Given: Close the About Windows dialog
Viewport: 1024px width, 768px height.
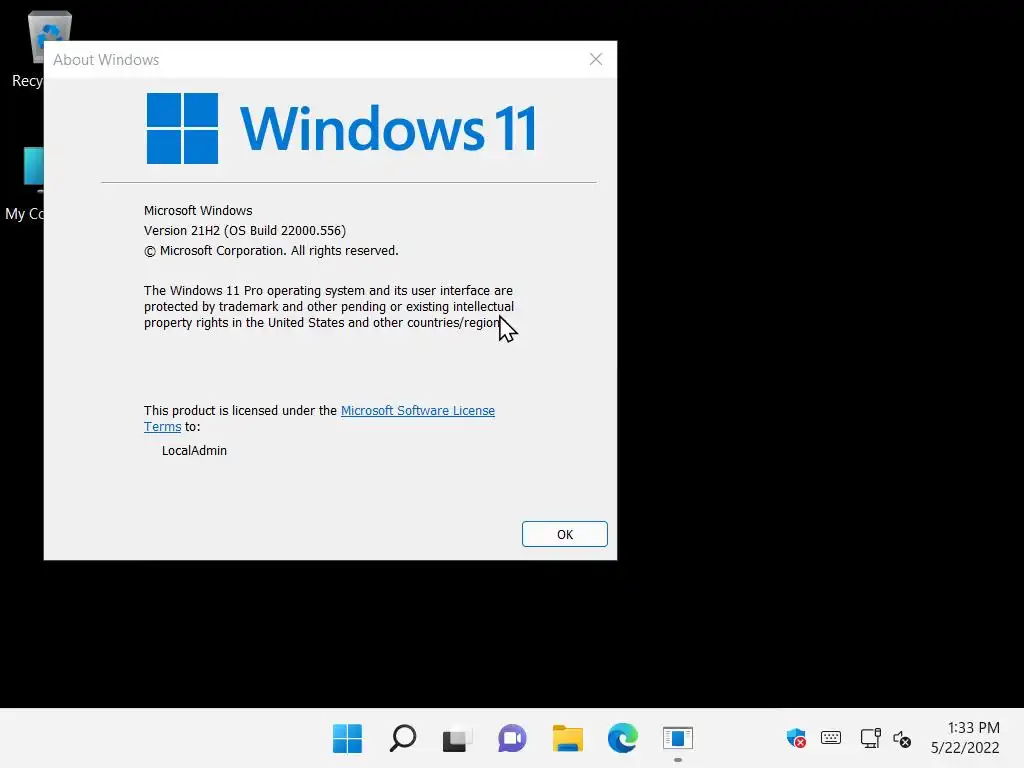Looking at the screenshot, I should pyautogui.click(x=596, y=59).
